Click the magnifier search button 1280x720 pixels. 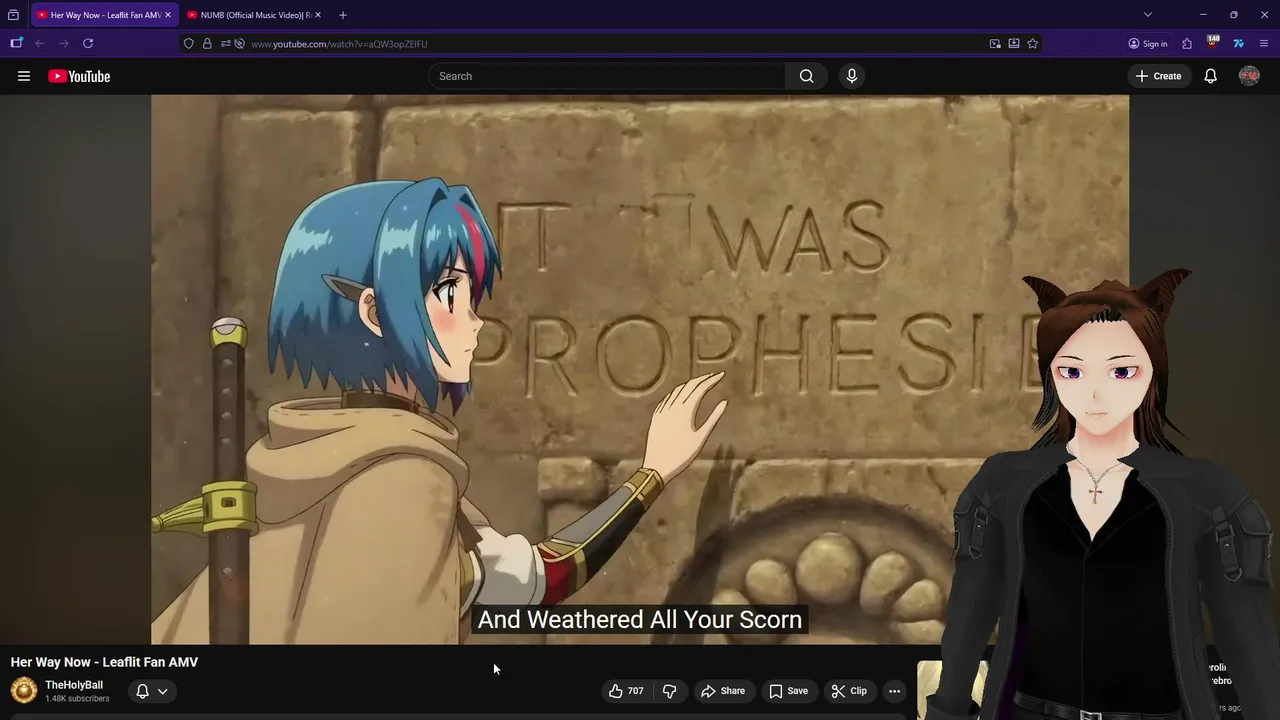807,76
